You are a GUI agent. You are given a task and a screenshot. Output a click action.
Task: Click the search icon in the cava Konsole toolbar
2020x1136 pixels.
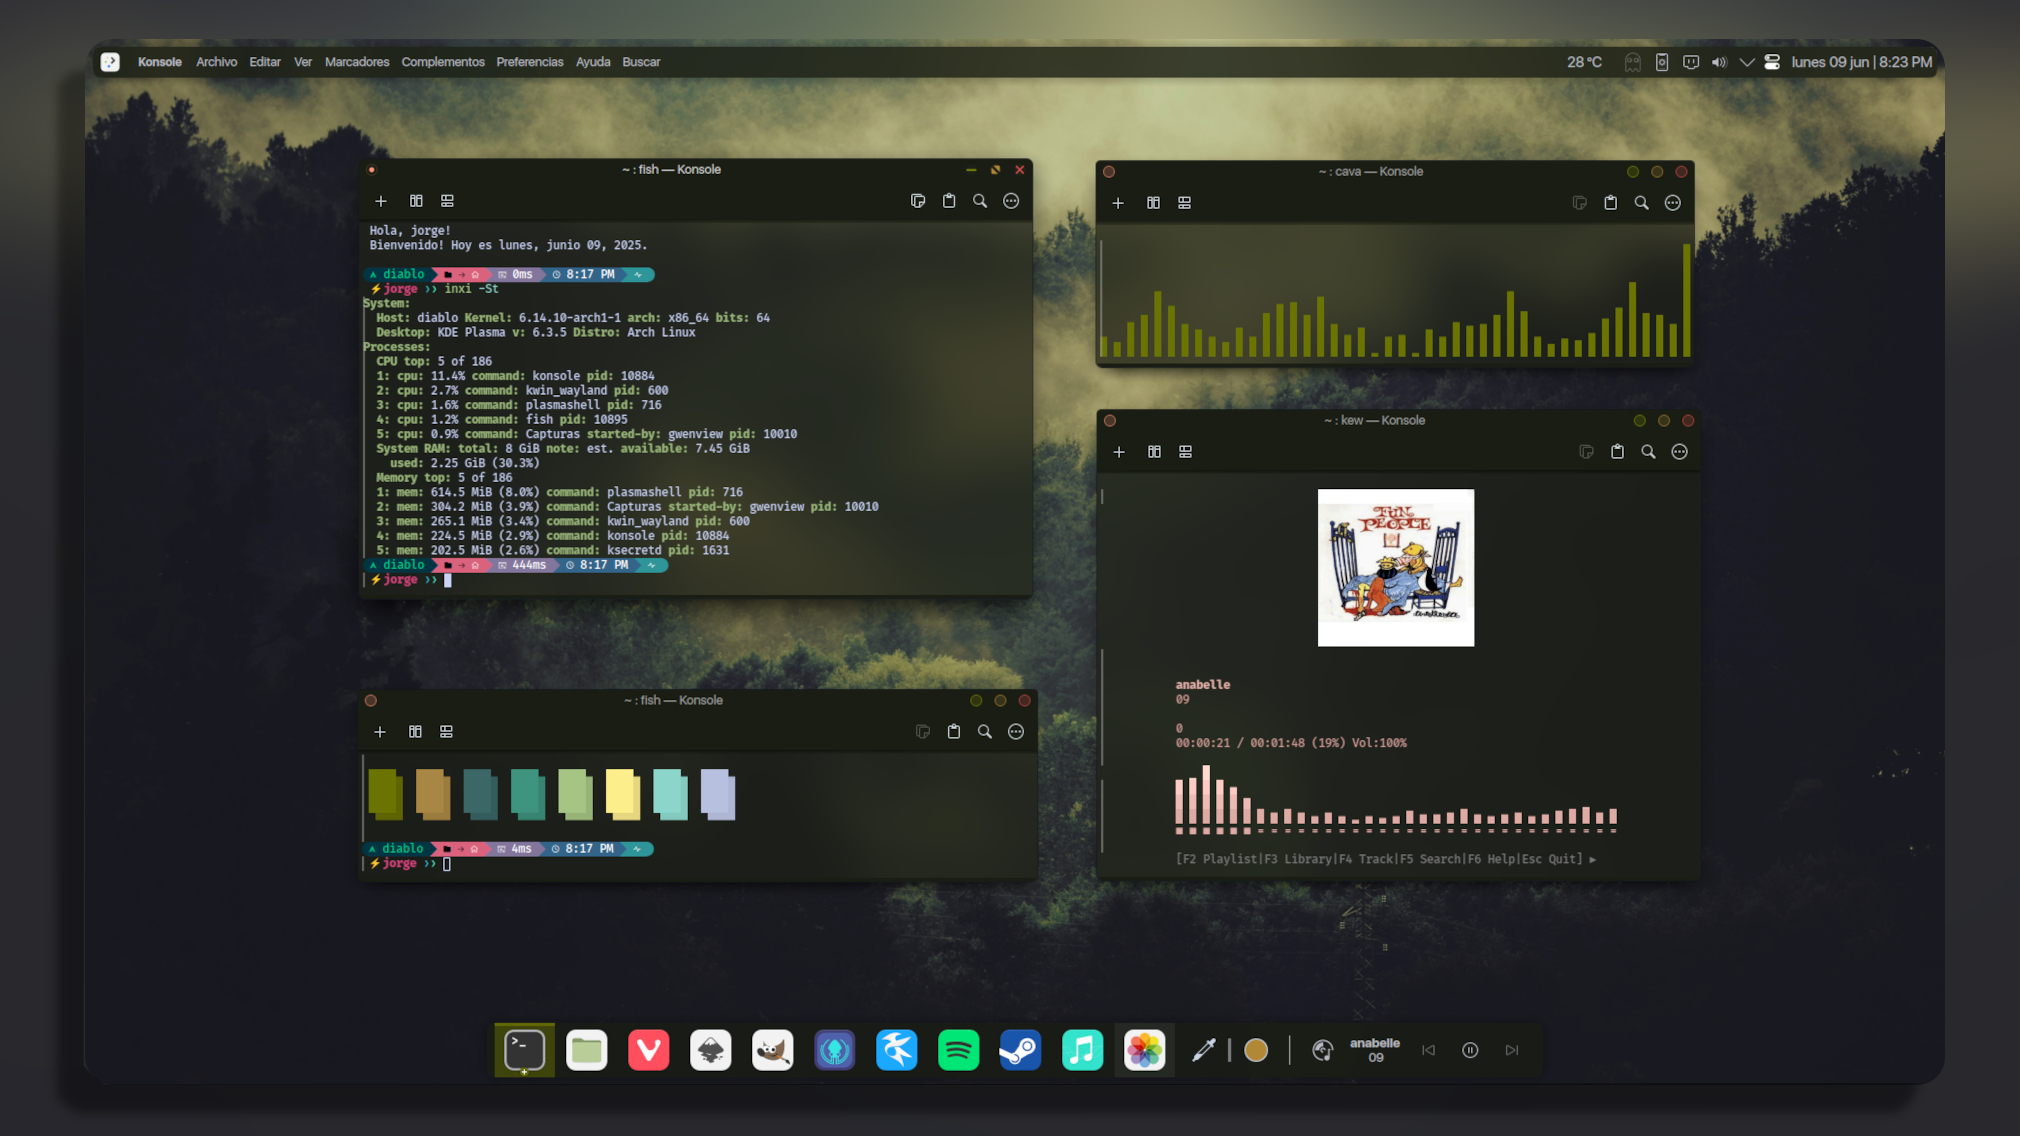1642,203
